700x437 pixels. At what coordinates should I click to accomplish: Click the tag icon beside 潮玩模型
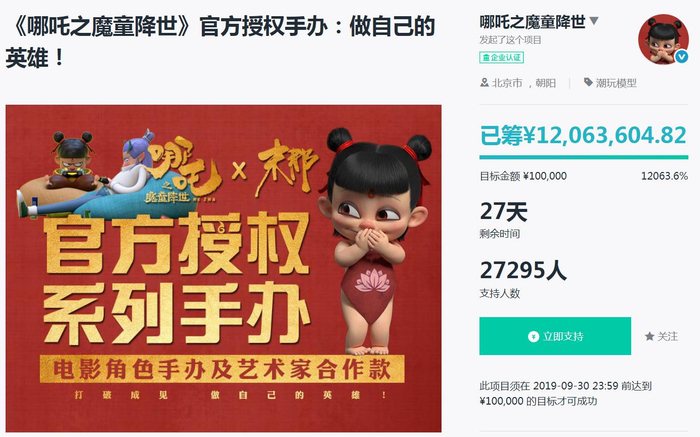(588, 82)
